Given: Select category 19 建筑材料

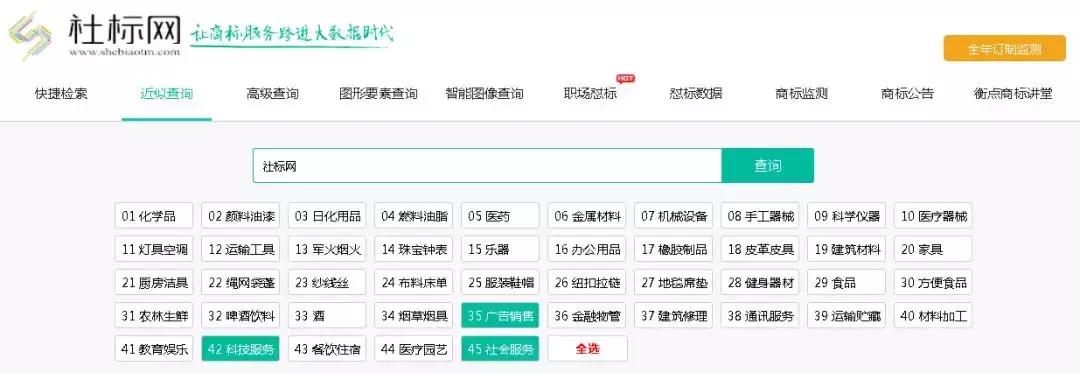Looking at the screenshot, I should point(847,249).
